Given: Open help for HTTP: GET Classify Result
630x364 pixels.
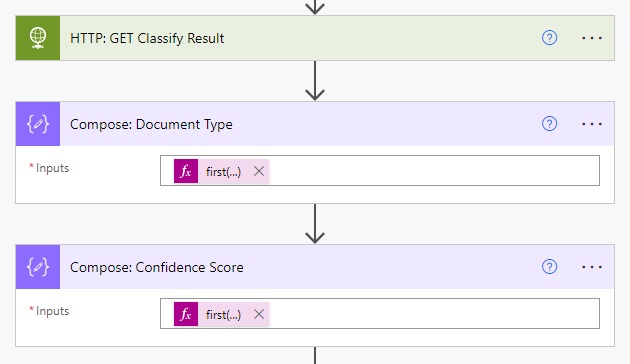Looking at the screenshot, I should (549, 38).
